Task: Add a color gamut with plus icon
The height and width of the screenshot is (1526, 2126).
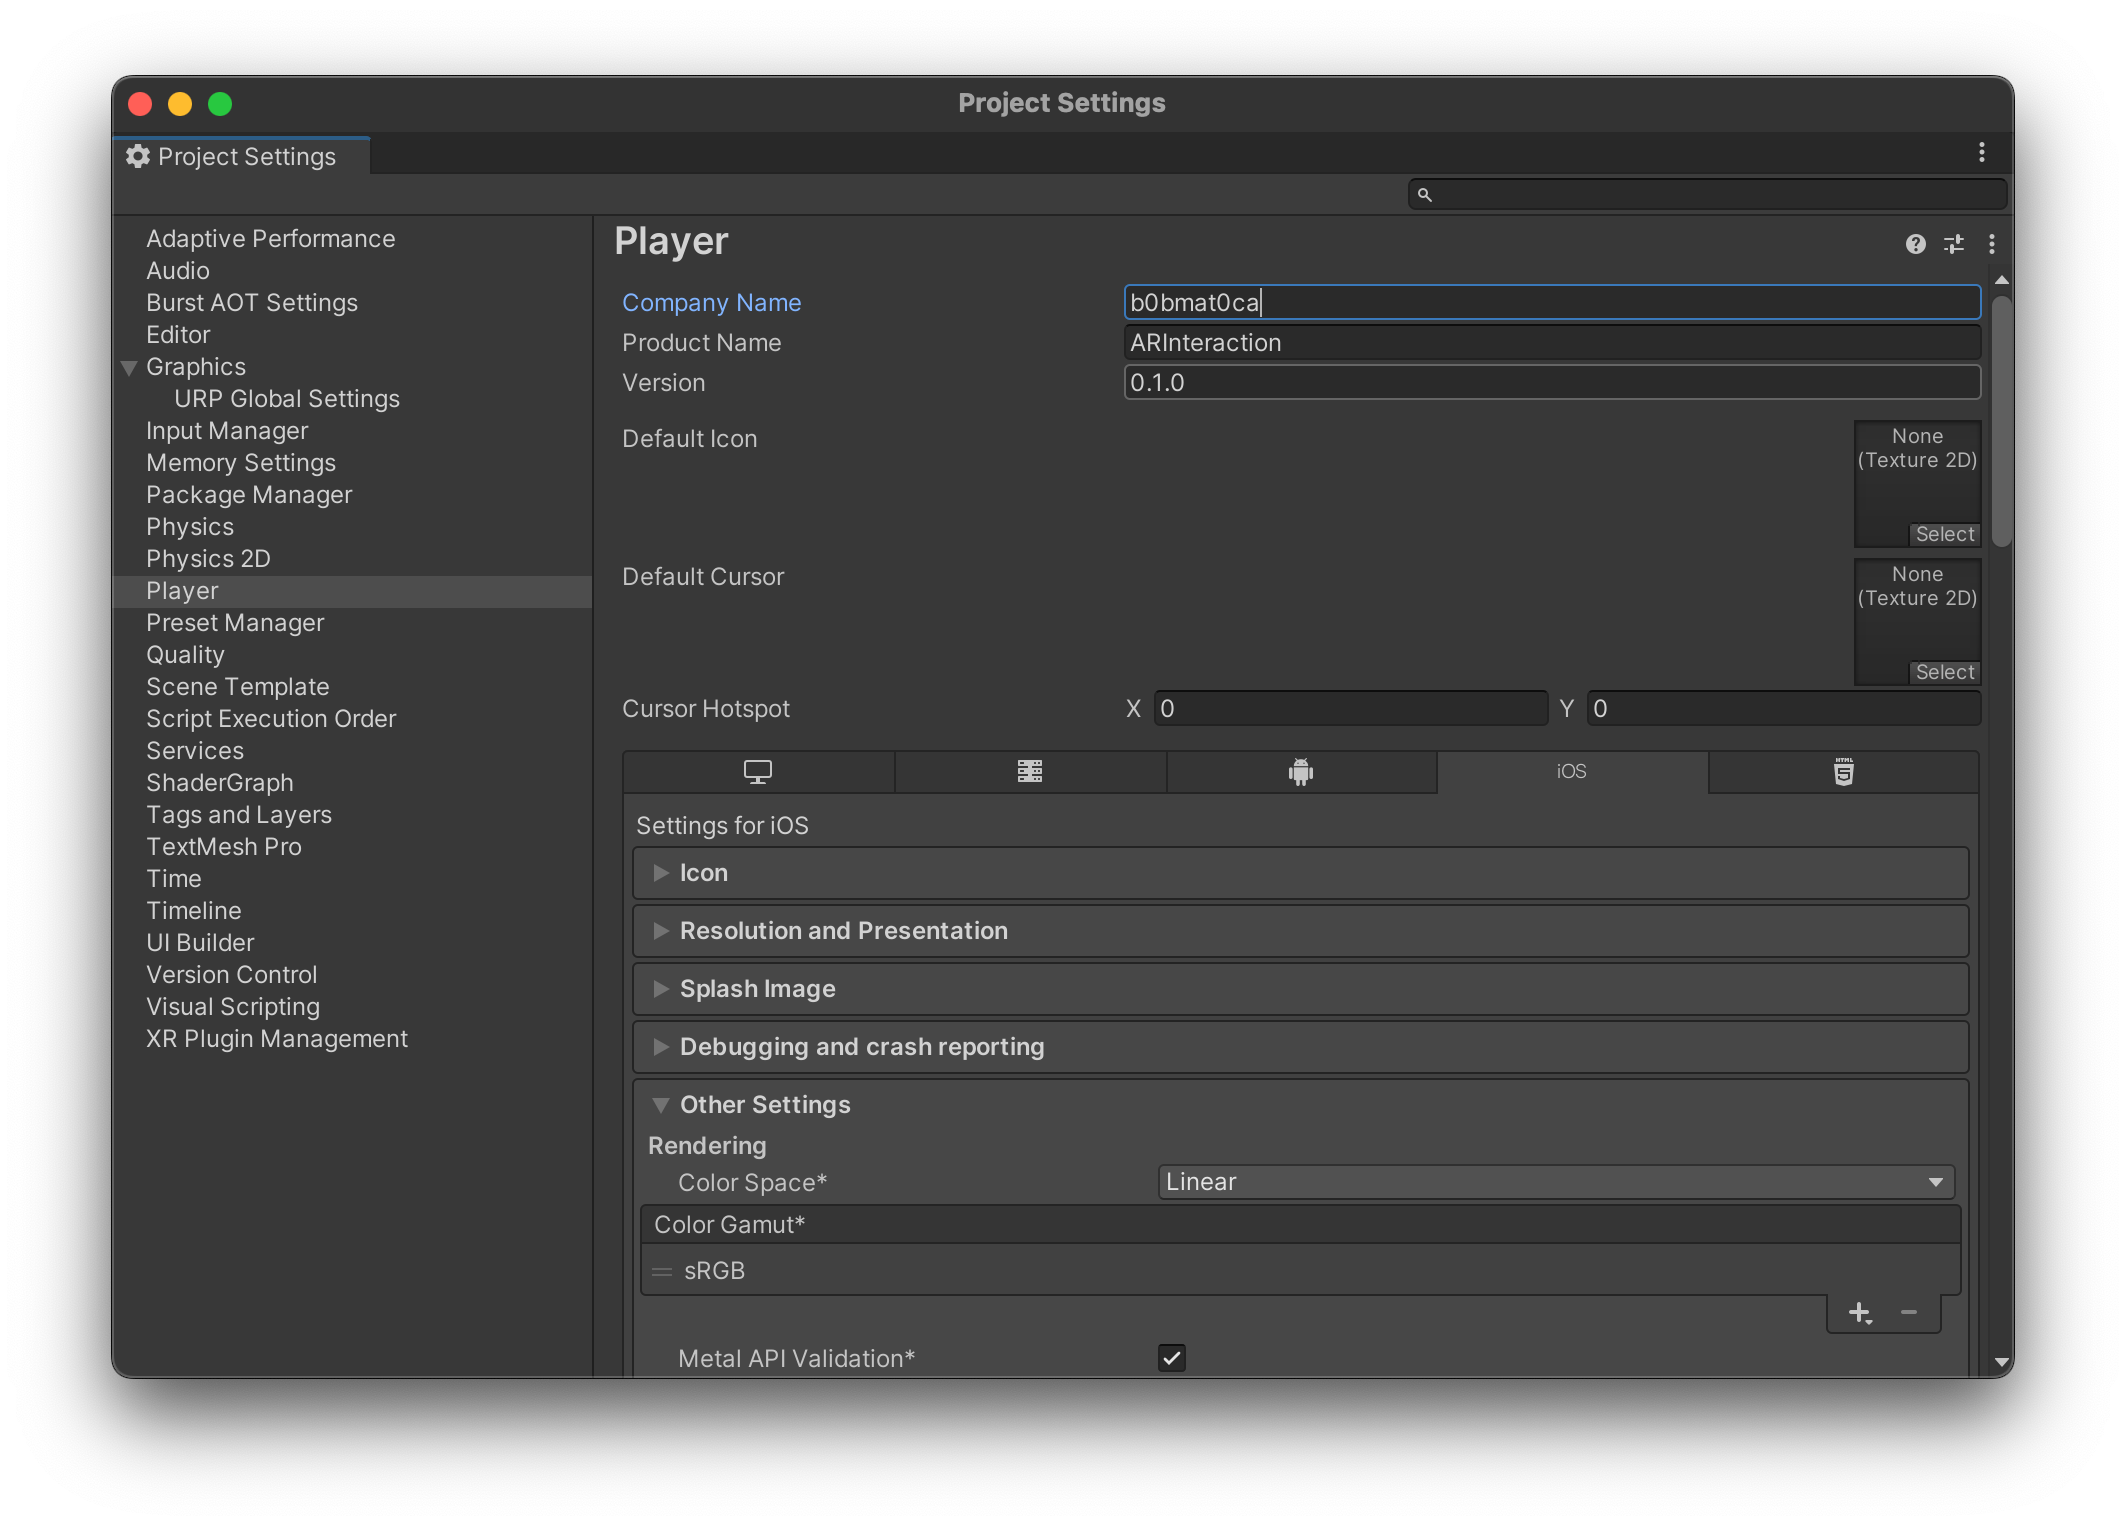Action: click(x=1859, y=1313)
